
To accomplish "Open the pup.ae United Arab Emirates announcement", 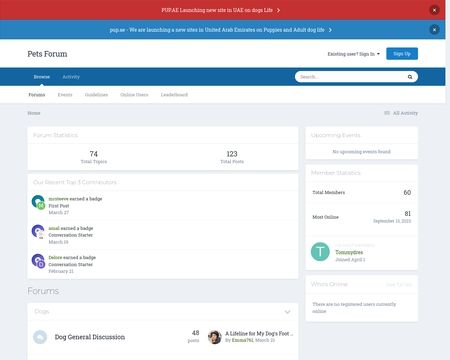I will pyautogui.click(x=220, y=30).
